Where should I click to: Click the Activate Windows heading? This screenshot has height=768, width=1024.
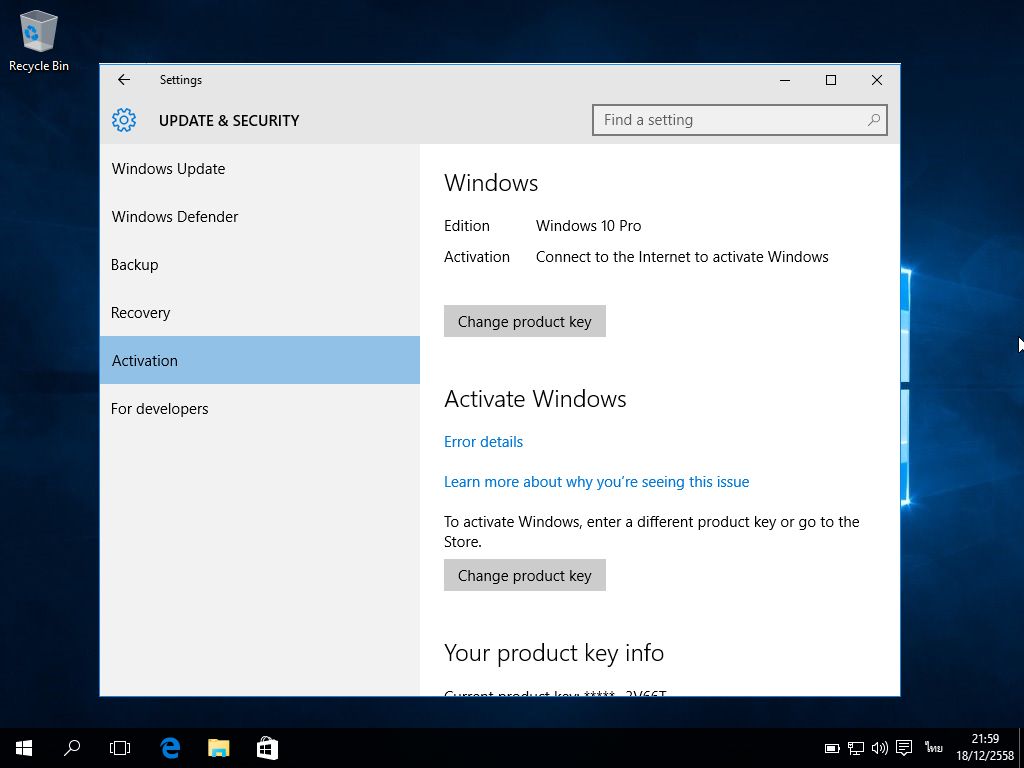[x=535, y=399]
